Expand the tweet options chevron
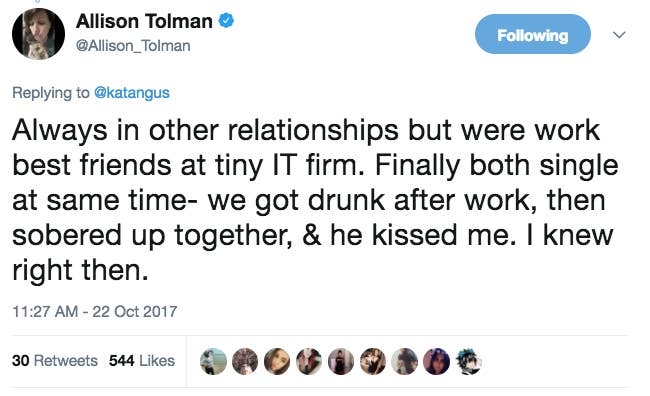 (619, 35)
